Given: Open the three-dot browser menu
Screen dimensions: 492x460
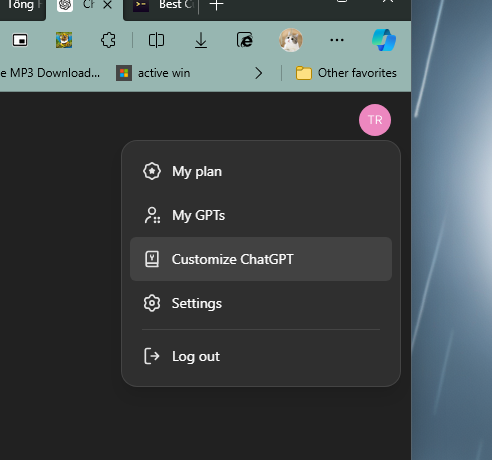Looking at the screenshot, I should pyautogui.click(x=337, y=40).
